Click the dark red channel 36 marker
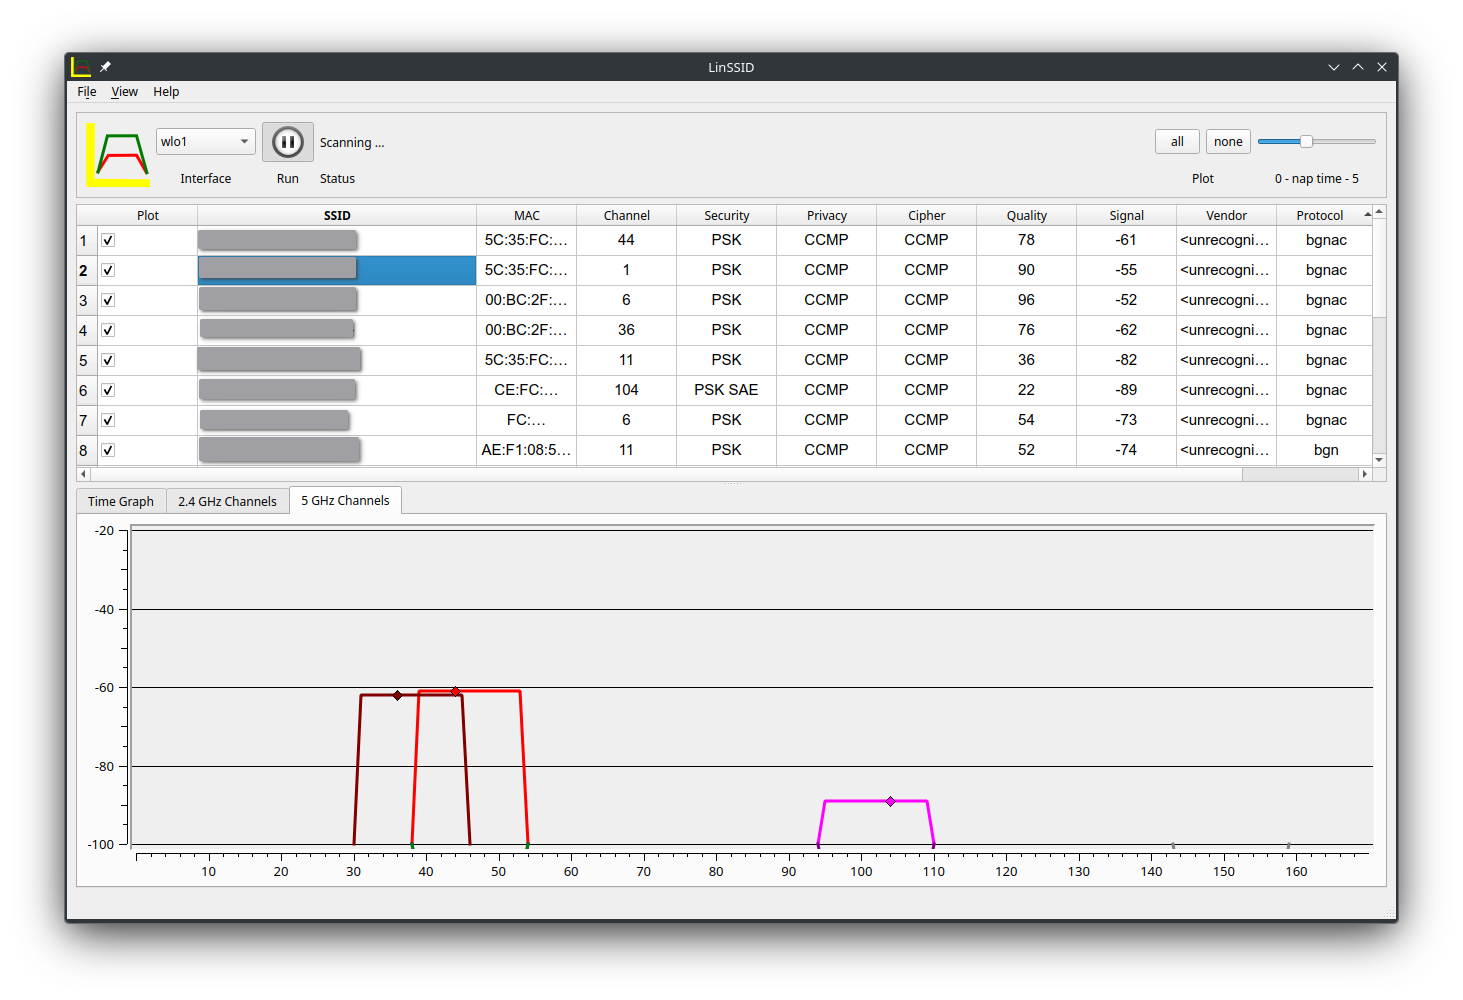1463x1000 pixels. pyautogui.click(x=397, y=695)
